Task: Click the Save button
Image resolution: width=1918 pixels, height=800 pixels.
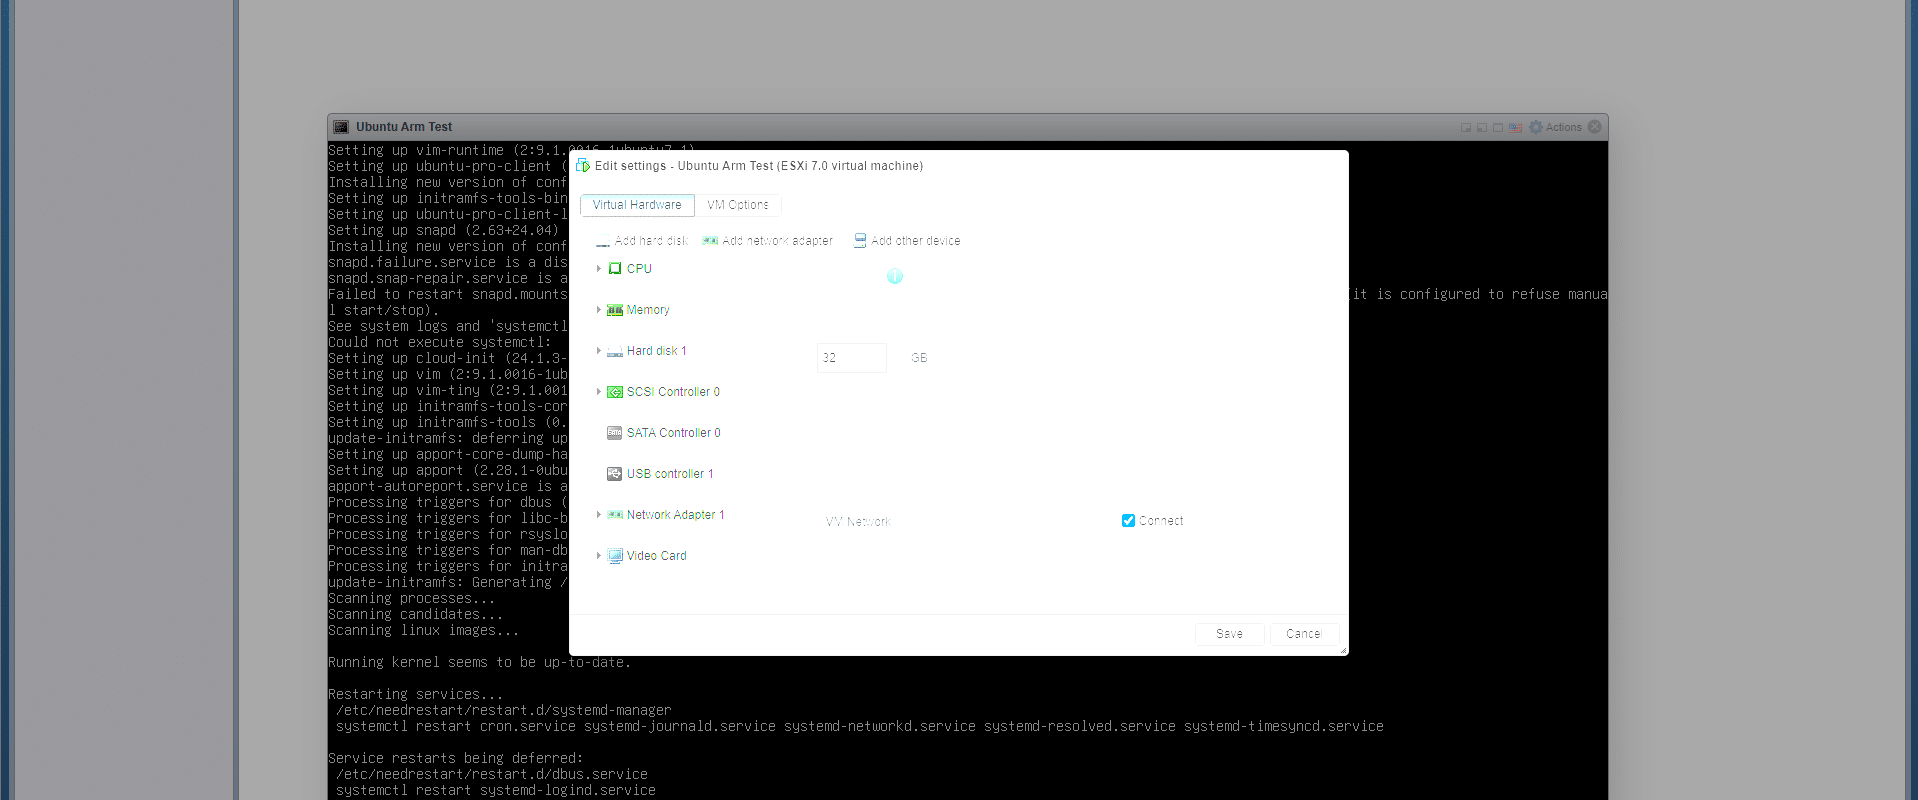Action: 1229,634
